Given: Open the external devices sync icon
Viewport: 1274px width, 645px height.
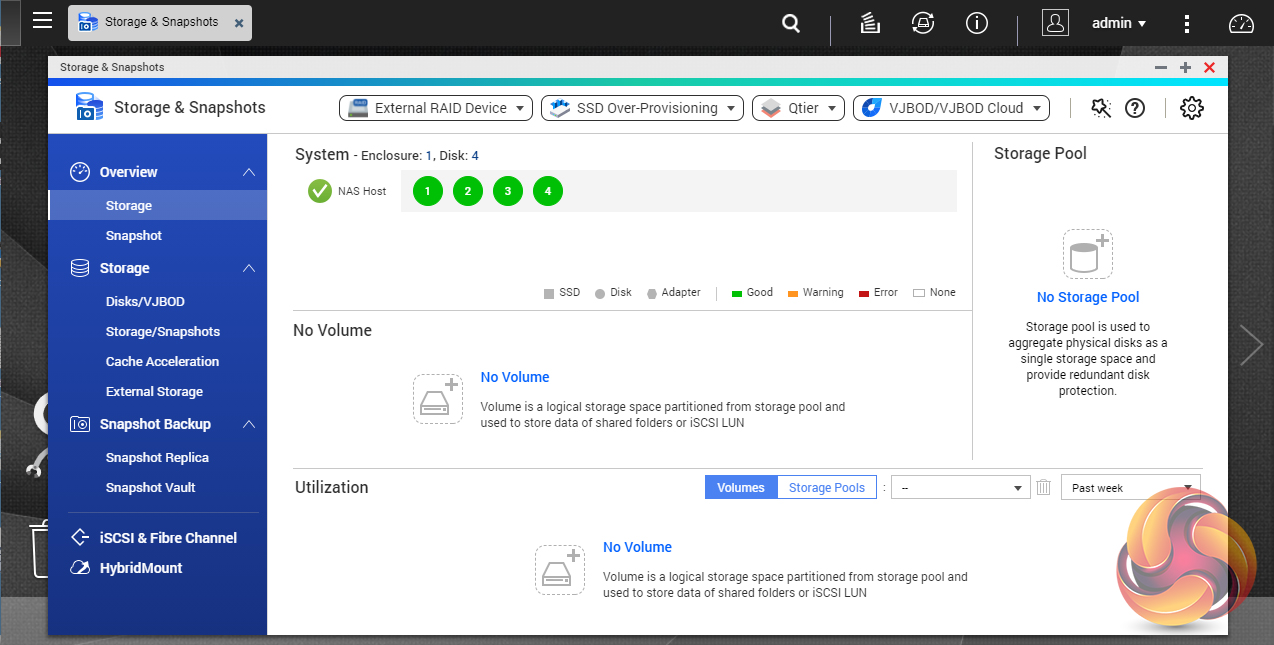Looking at the screenshot, I should coord(923,23).
